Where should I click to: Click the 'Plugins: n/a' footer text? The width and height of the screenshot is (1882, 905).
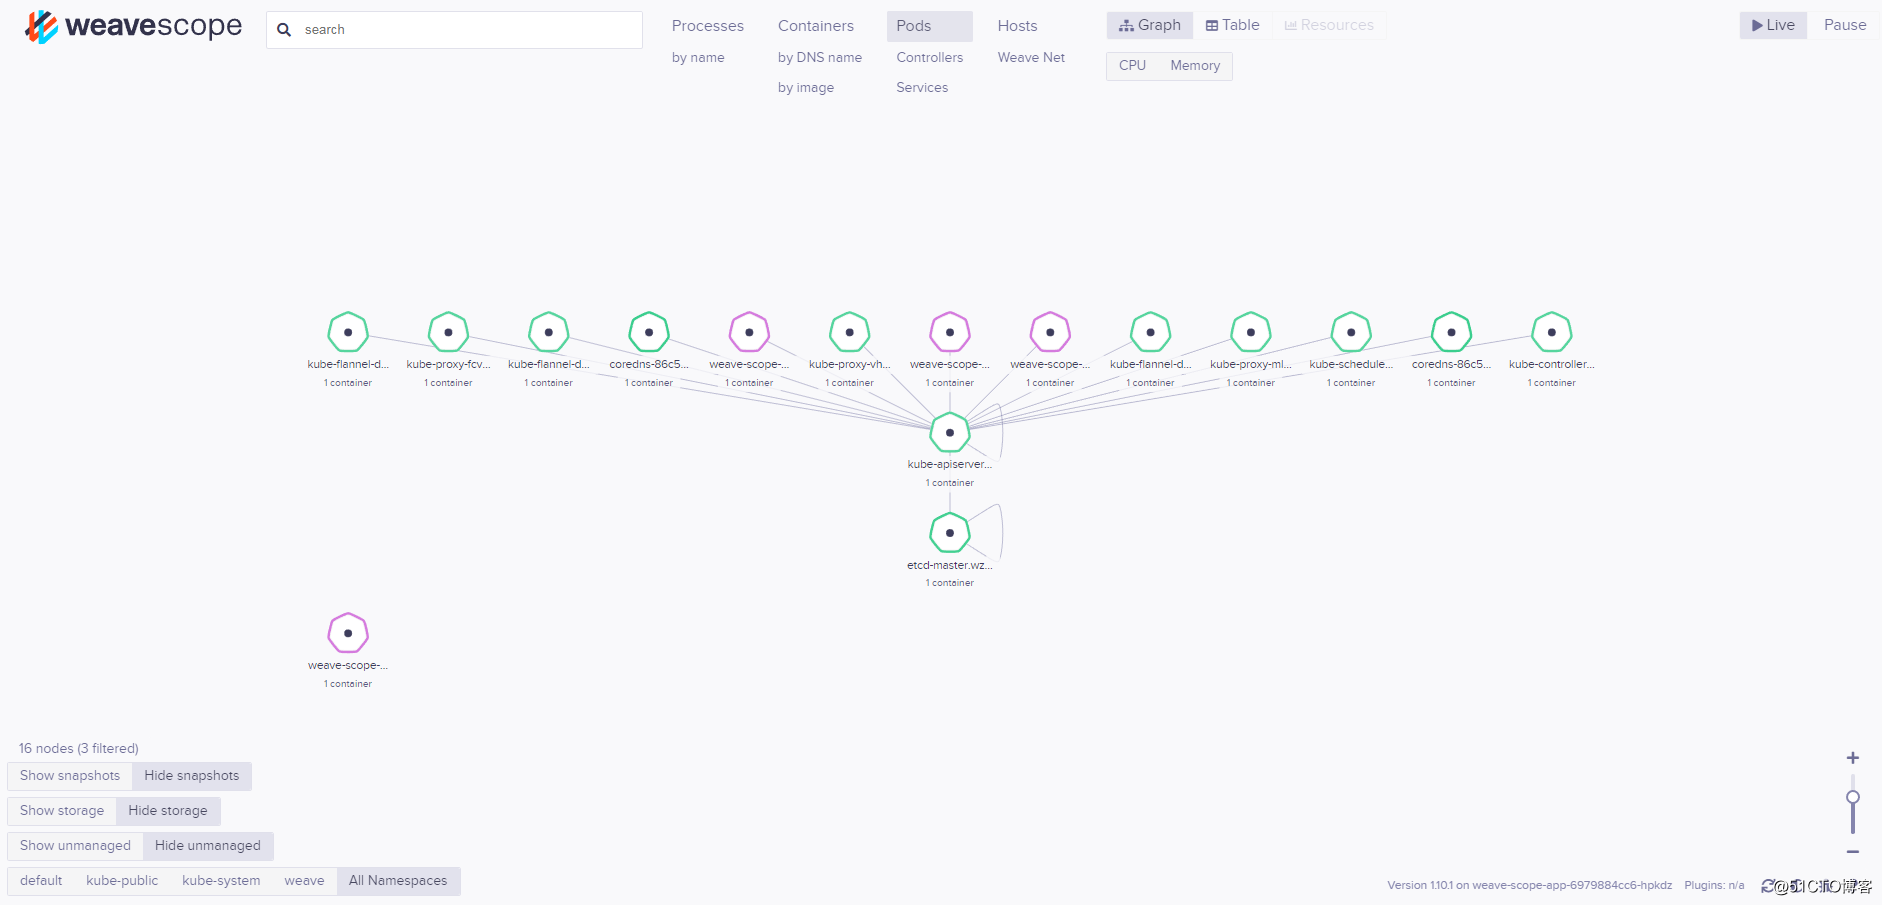[x=1714, y=886]
